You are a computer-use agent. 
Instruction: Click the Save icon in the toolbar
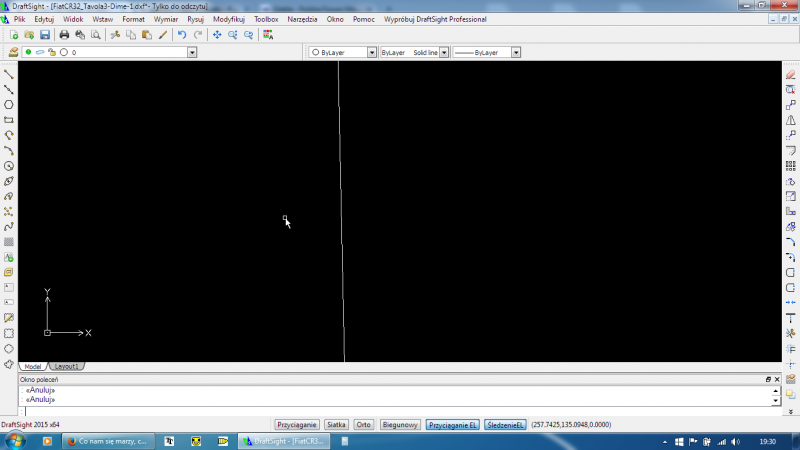click(45, 35)
